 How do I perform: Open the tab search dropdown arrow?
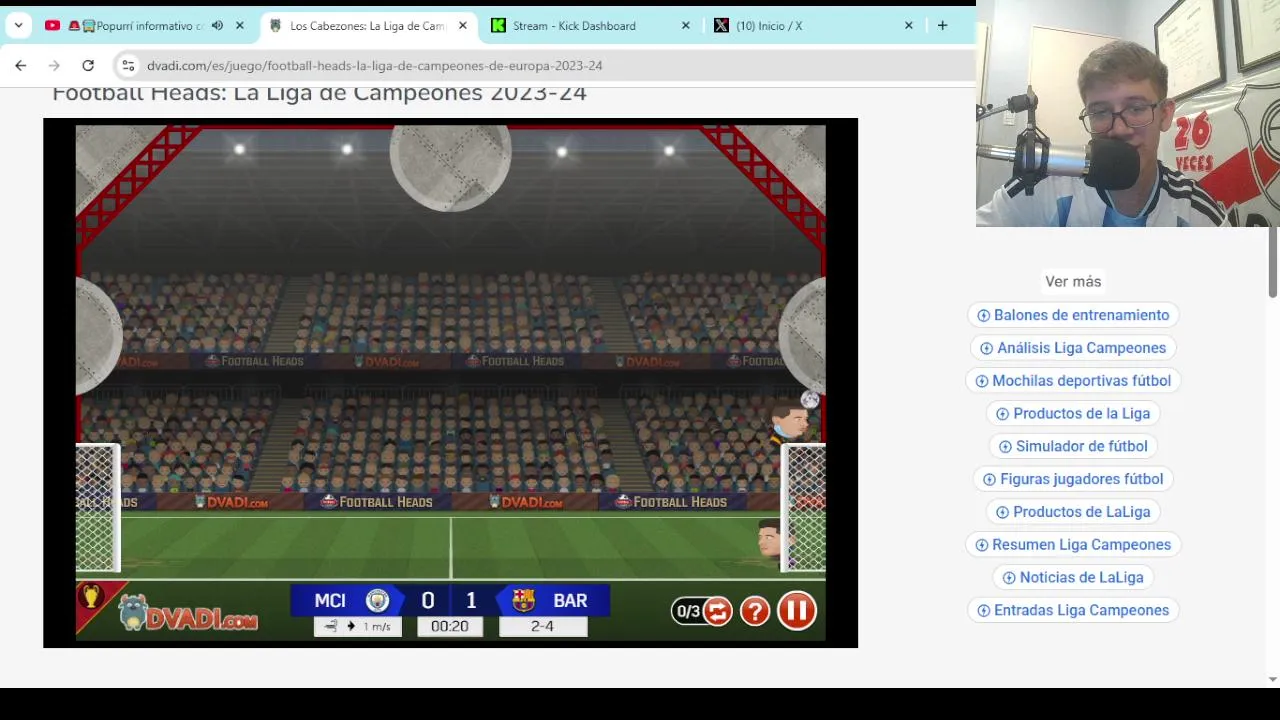(x=18, y=26)
